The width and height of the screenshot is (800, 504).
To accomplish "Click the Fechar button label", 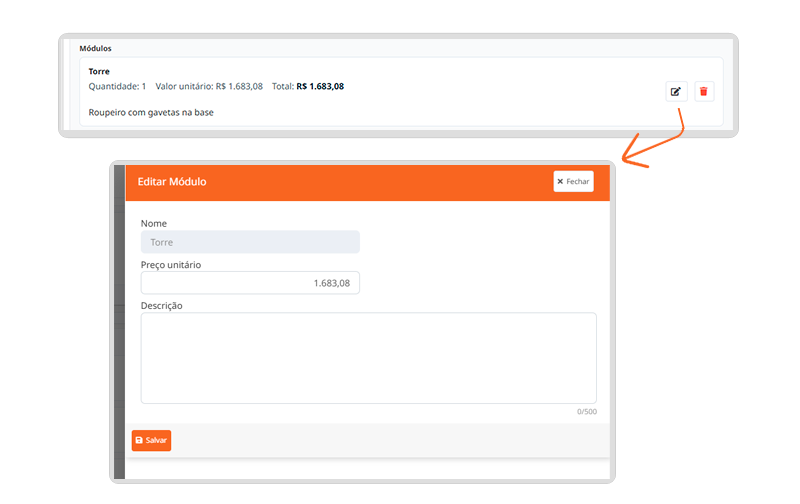I will [578, 182].
